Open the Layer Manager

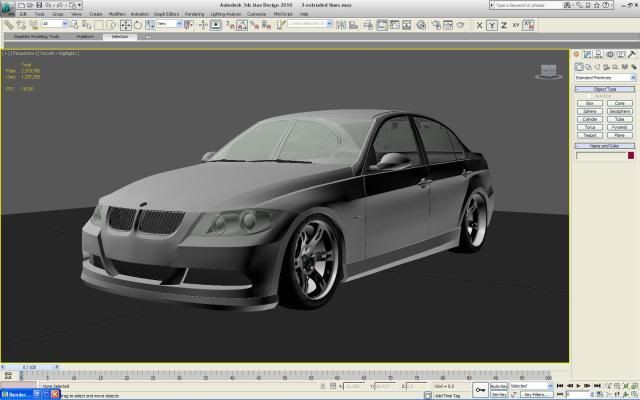pyautogui.click(x=368, y=25)
